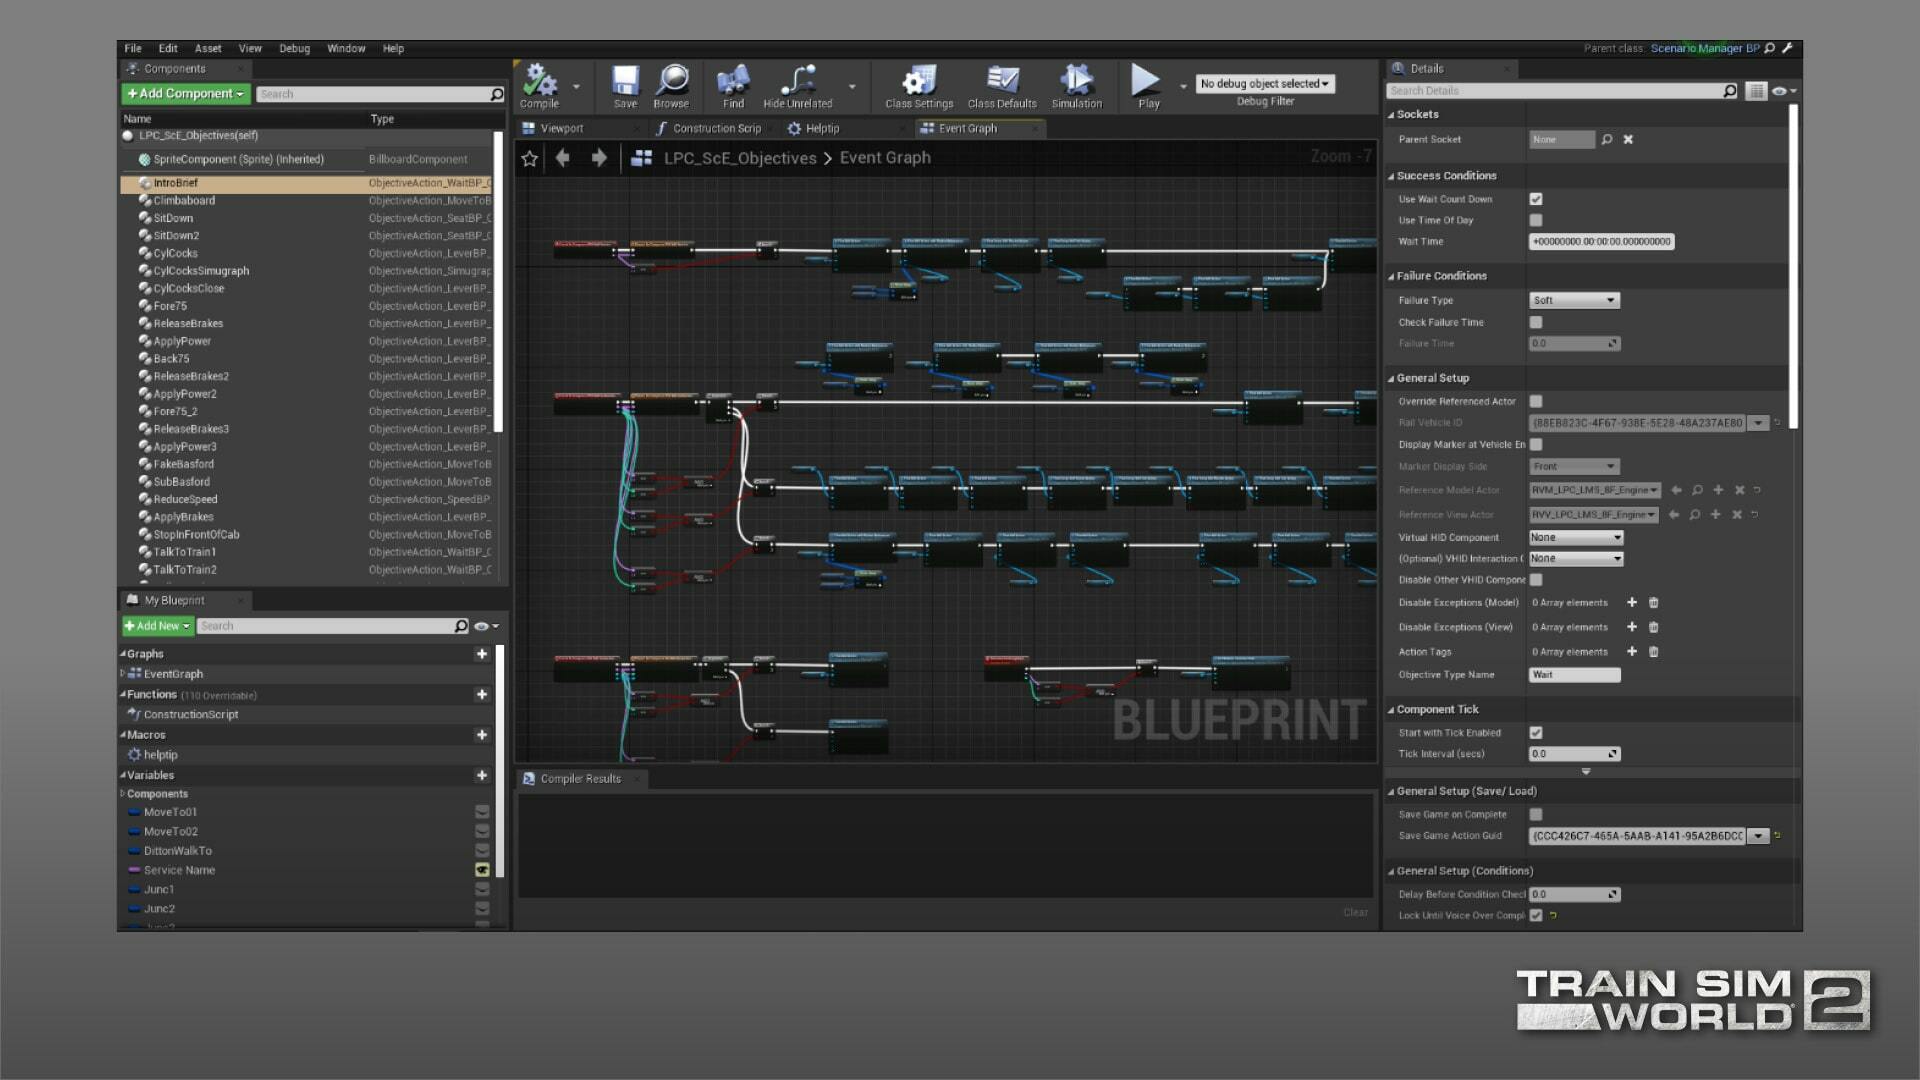Collapse the Success Conditions section
The height and width of the screenshot is (1080, 1920).
1391,176
